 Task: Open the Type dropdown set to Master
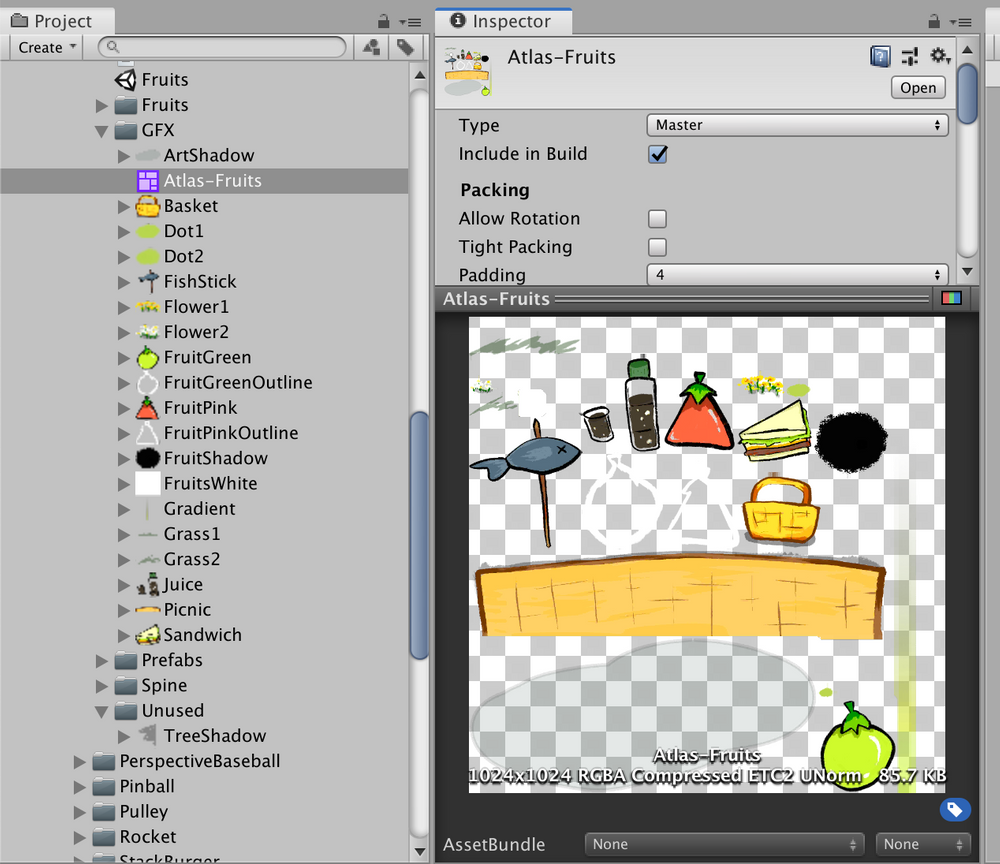pos(797,125)
